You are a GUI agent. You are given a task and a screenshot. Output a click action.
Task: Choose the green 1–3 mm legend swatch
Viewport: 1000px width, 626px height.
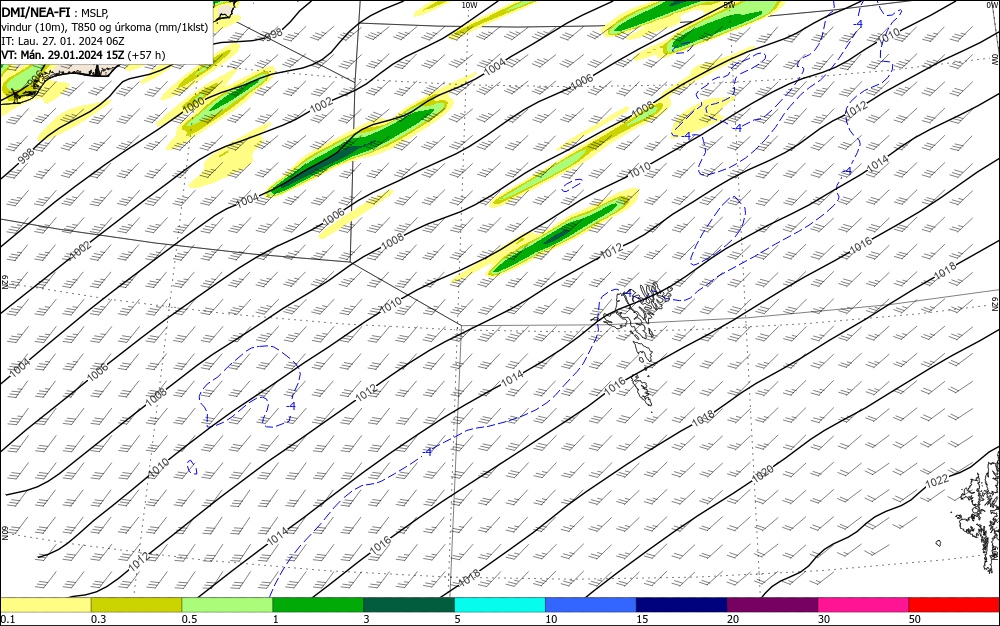point(318,605)
